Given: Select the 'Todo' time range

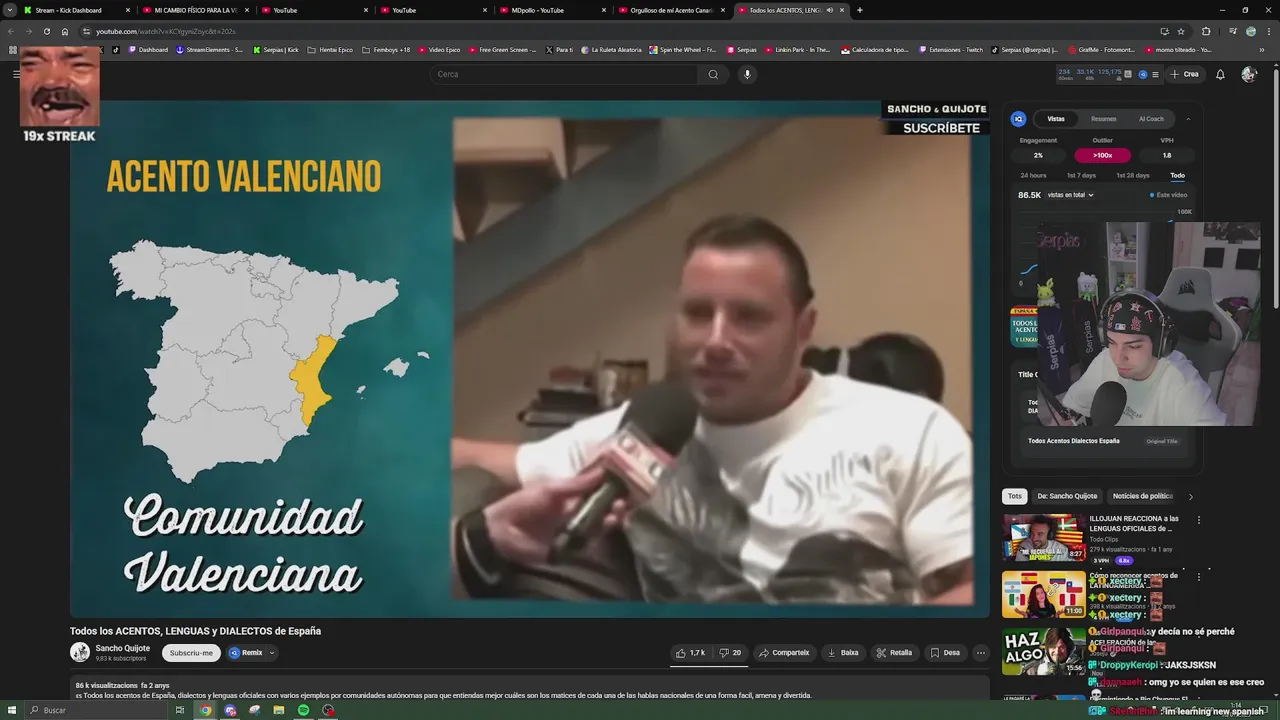Looking at the screenshot, I should 1177,175.
